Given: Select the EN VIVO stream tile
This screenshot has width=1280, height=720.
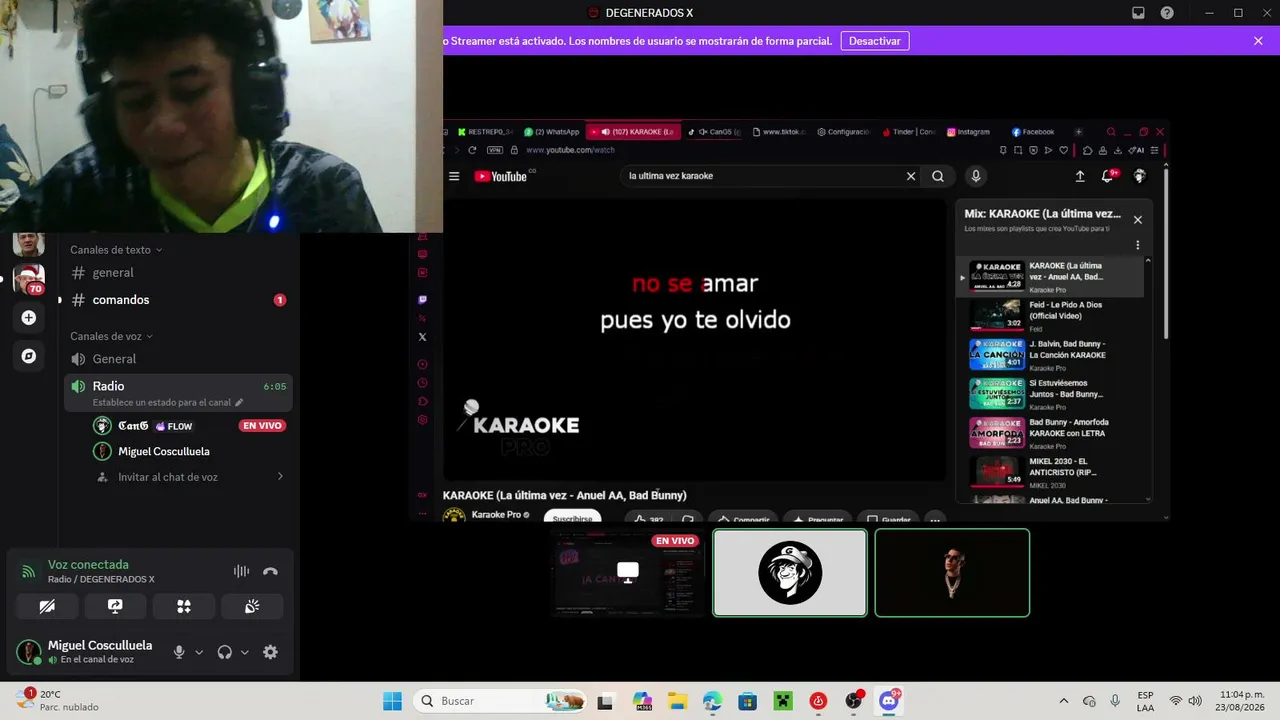Looking at the screenshot, I should click(628, 573).
